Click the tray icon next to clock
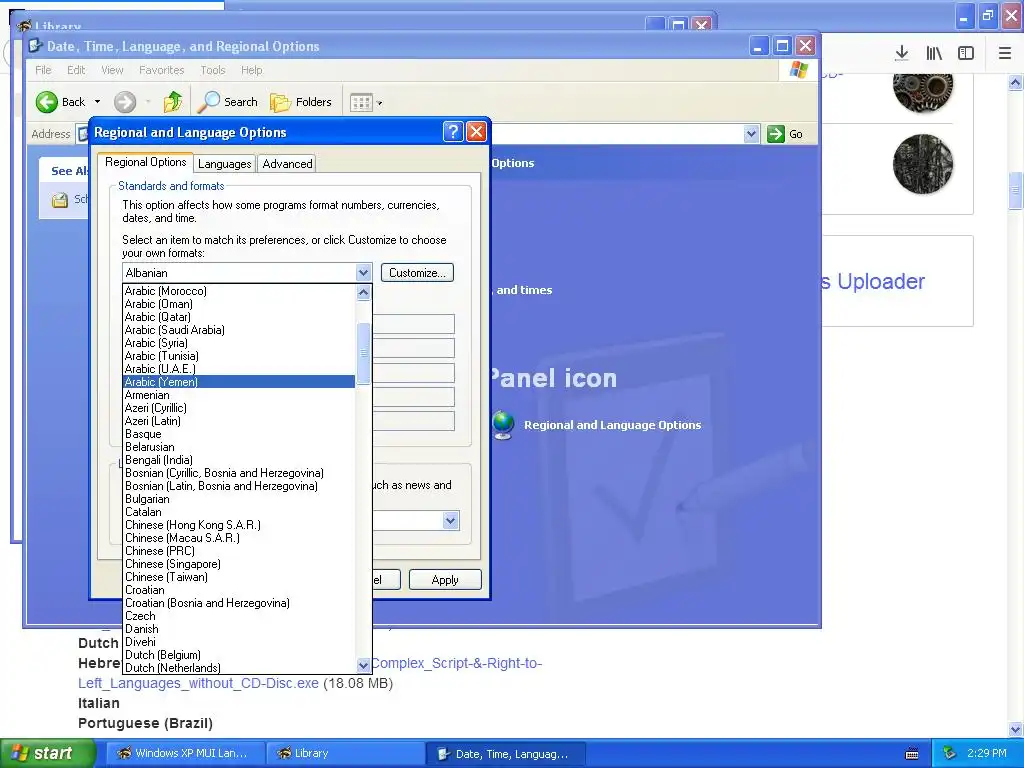This screenshot has height=768, width=1024. (949, 754)
